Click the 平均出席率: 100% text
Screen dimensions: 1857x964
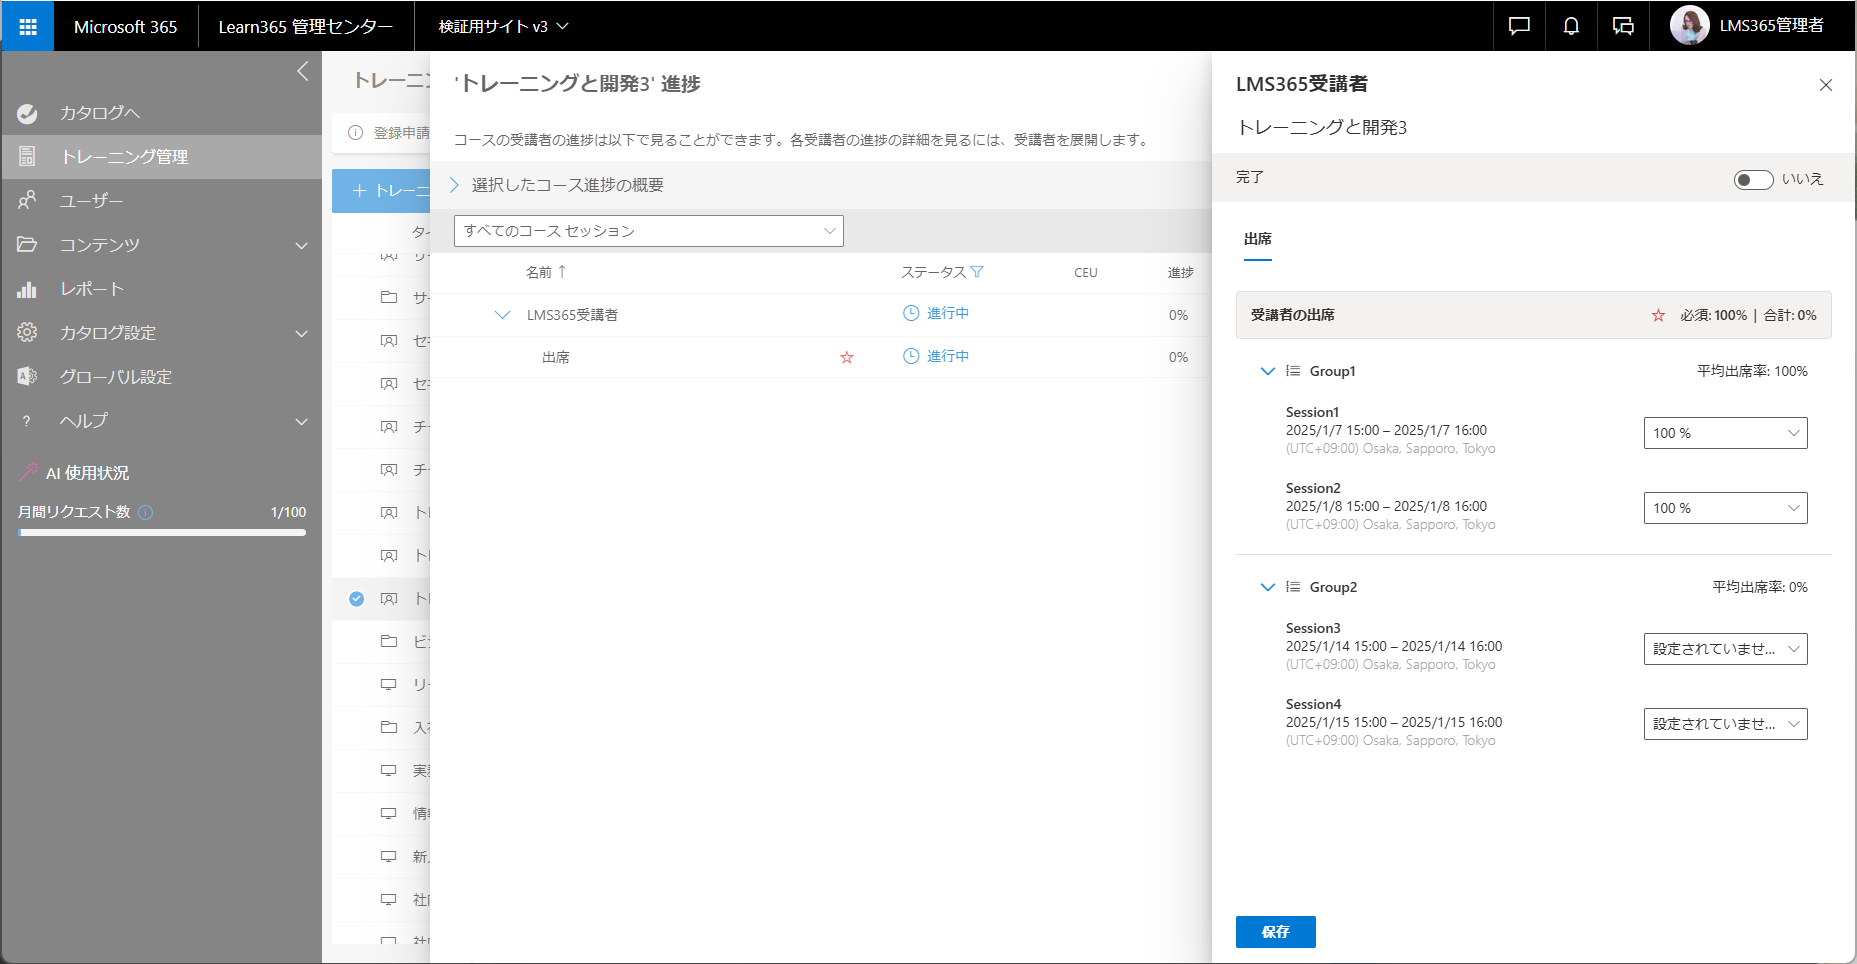1752,371
